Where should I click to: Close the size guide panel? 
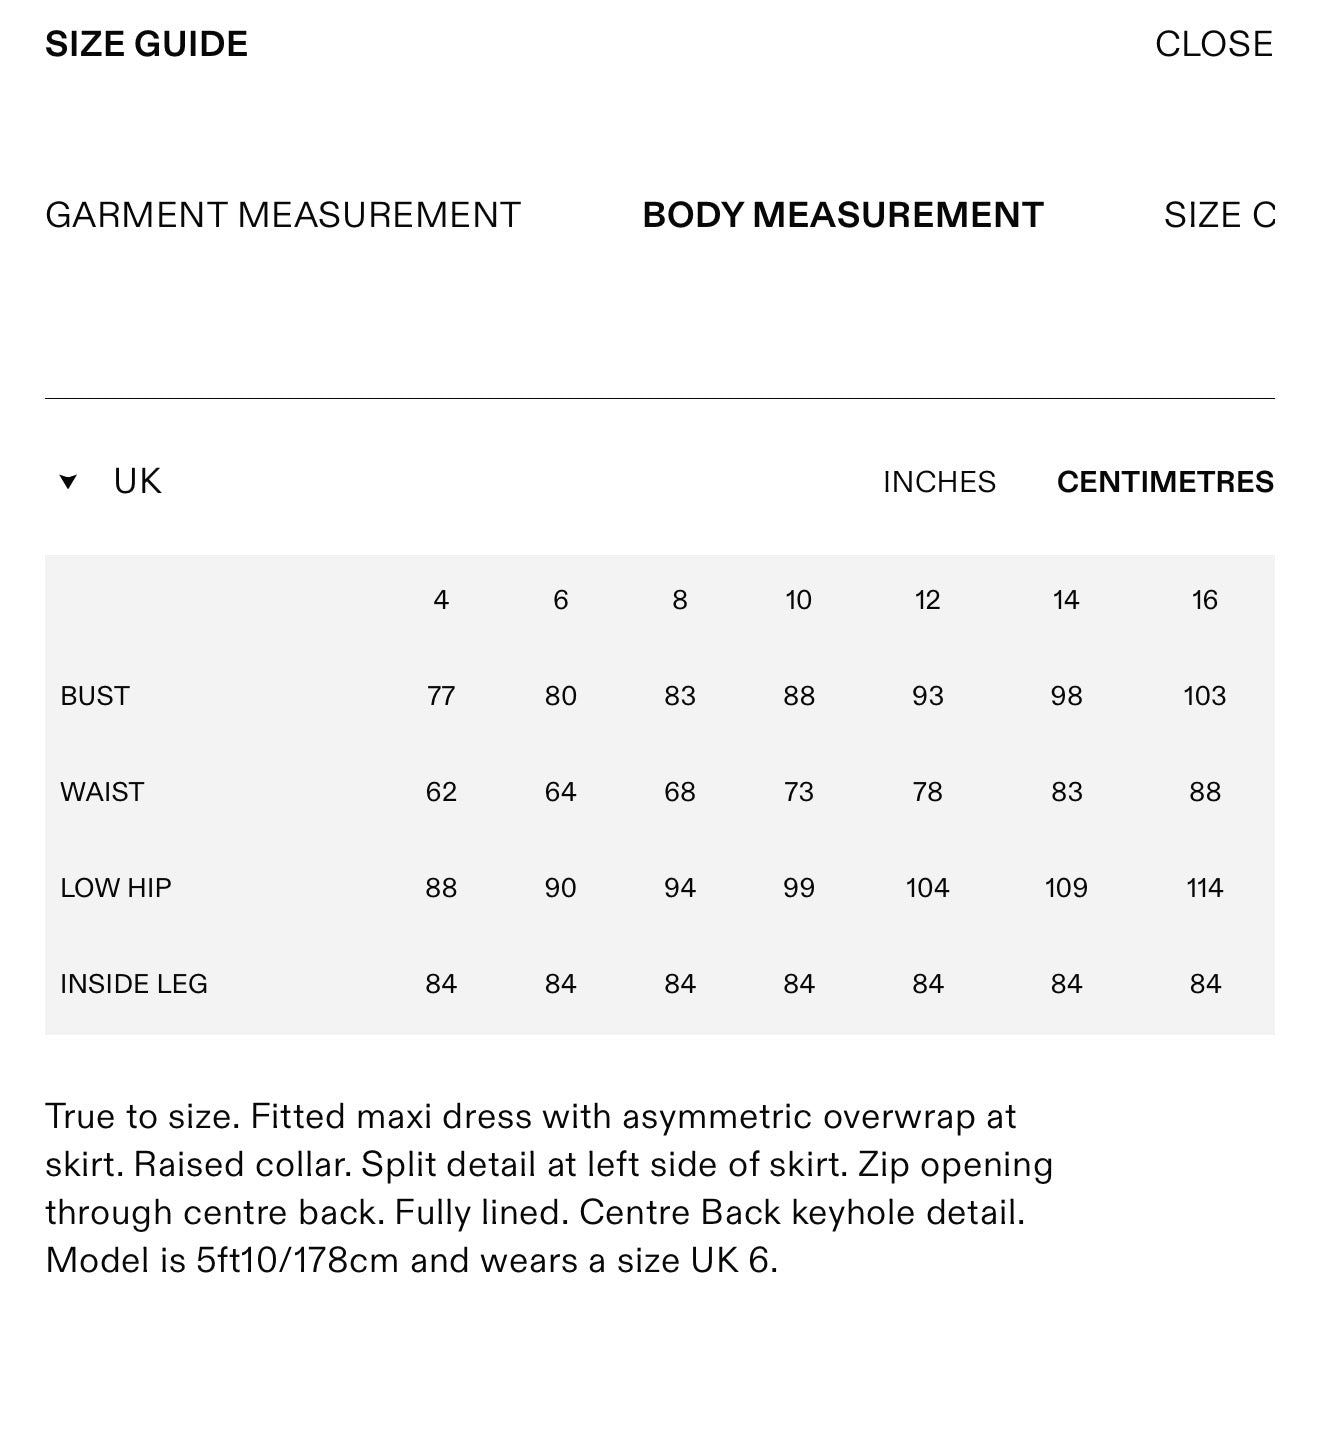coord(1213,44)
